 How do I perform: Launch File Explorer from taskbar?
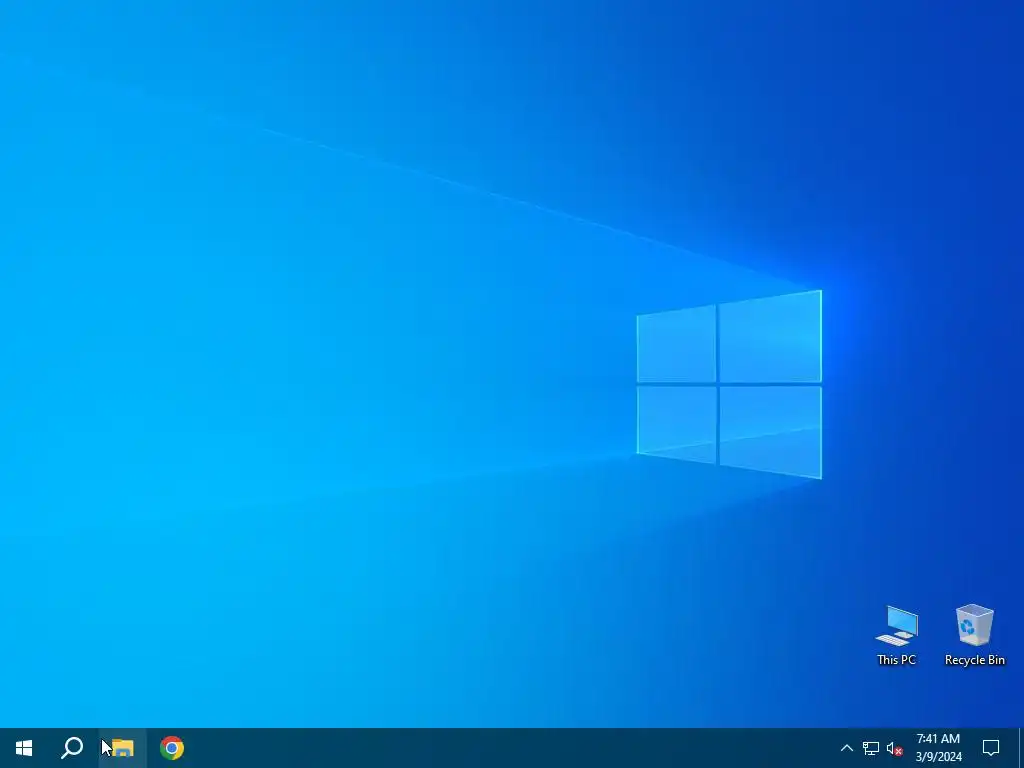tap(122, 748)
